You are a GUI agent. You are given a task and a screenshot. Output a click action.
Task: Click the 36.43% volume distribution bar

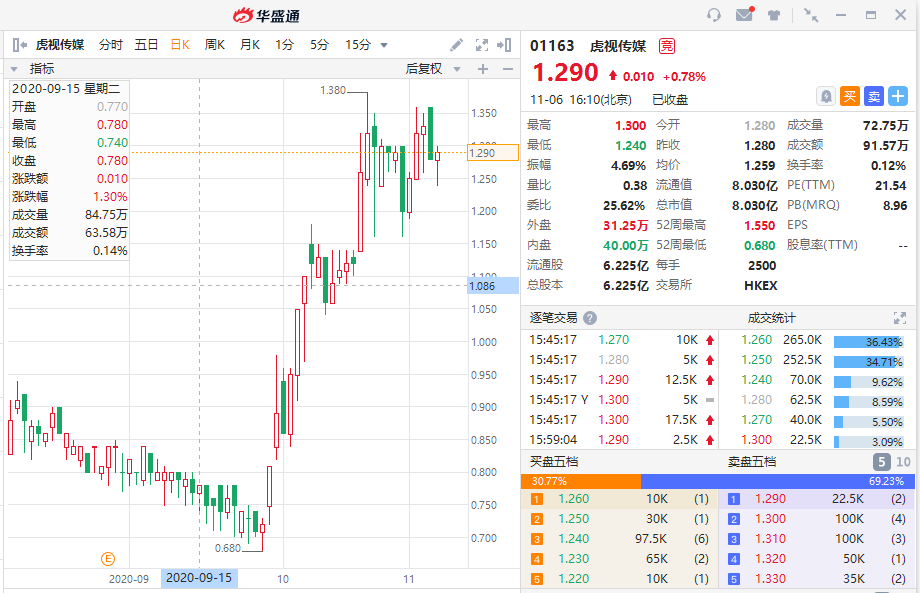point(868,342)
